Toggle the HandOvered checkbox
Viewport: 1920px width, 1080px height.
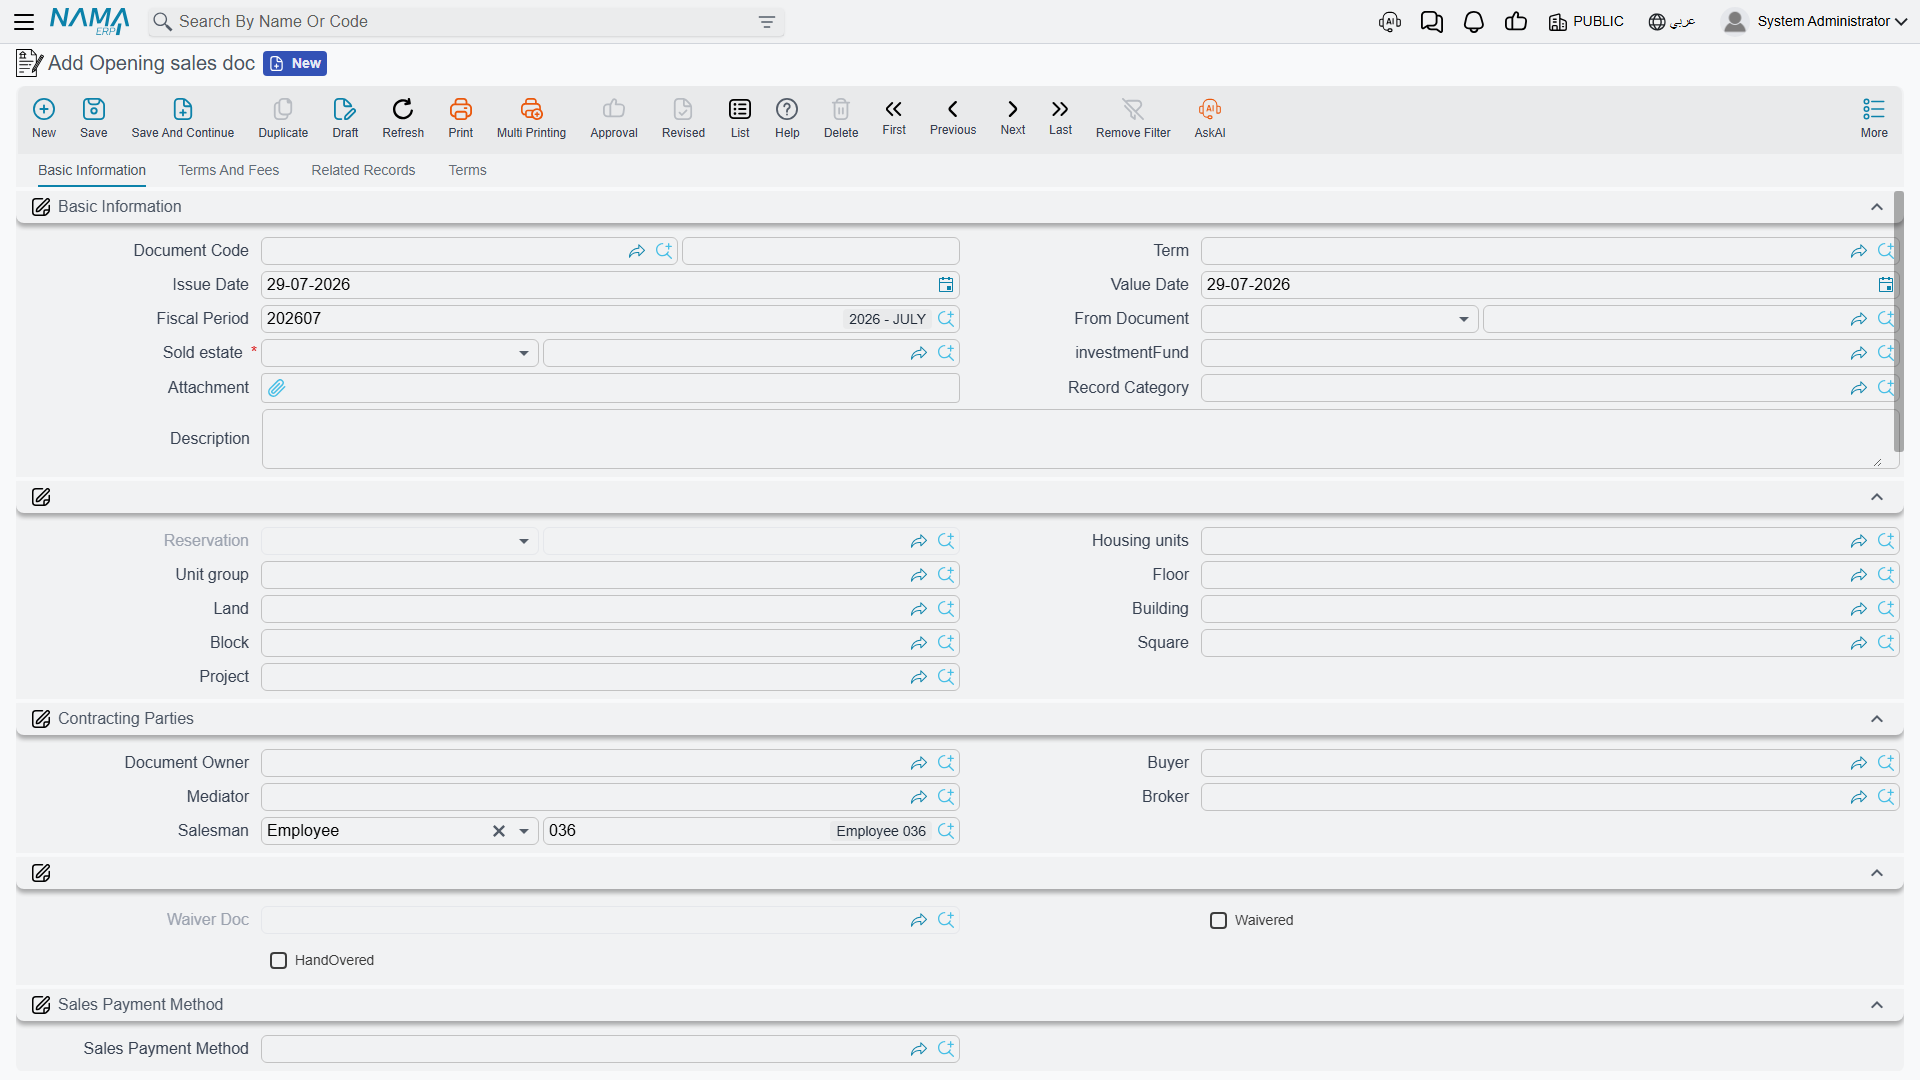click(278, 960)
